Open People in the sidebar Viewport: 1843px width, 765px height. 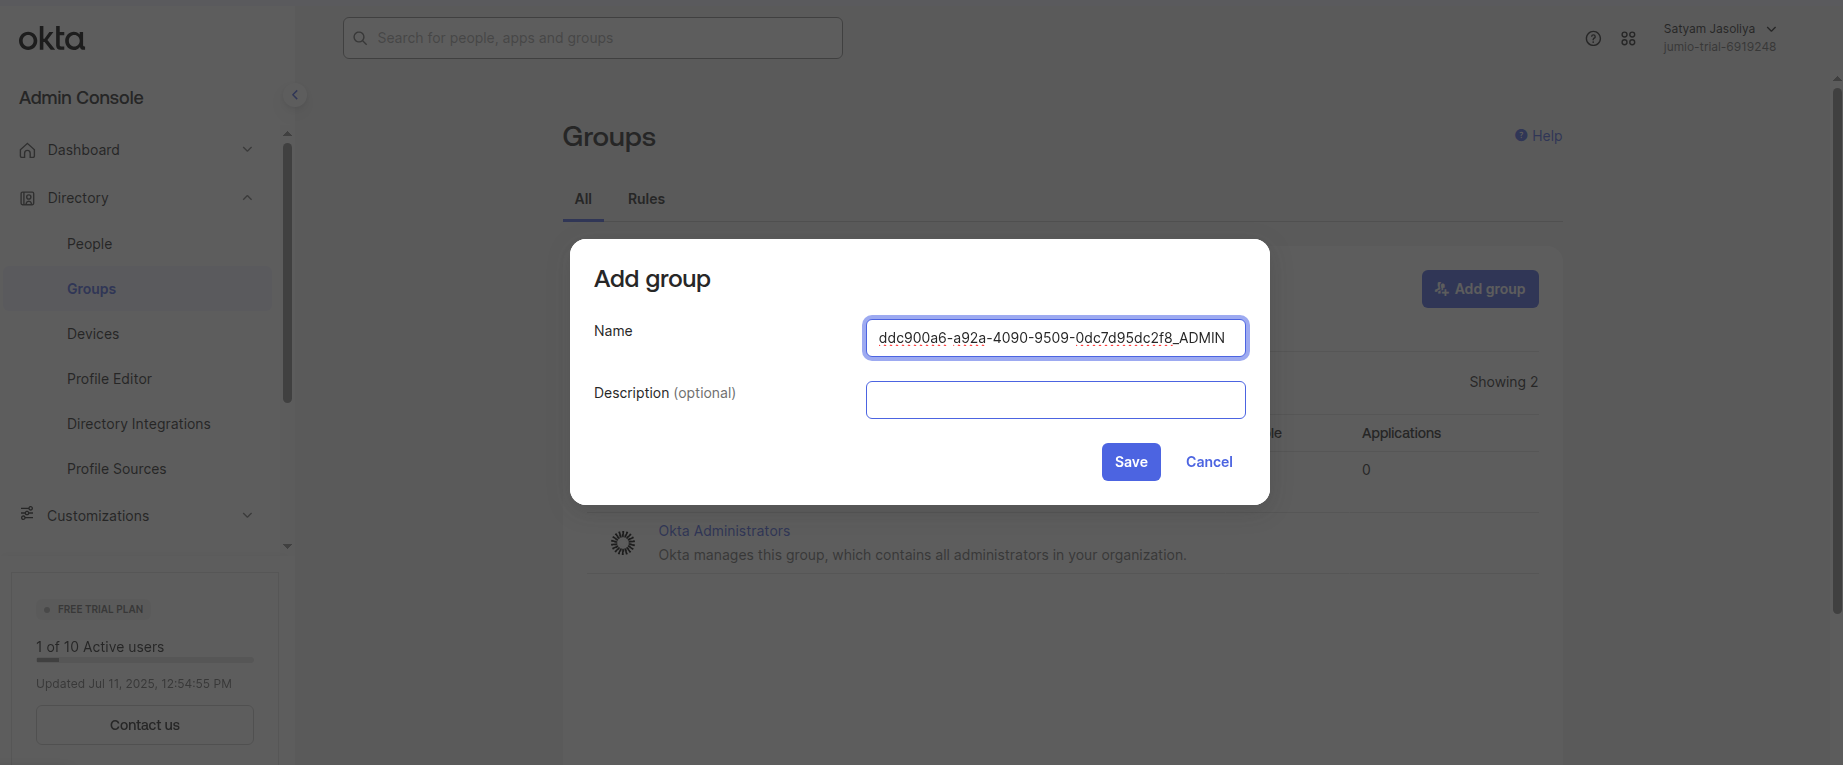pos(89,244)
